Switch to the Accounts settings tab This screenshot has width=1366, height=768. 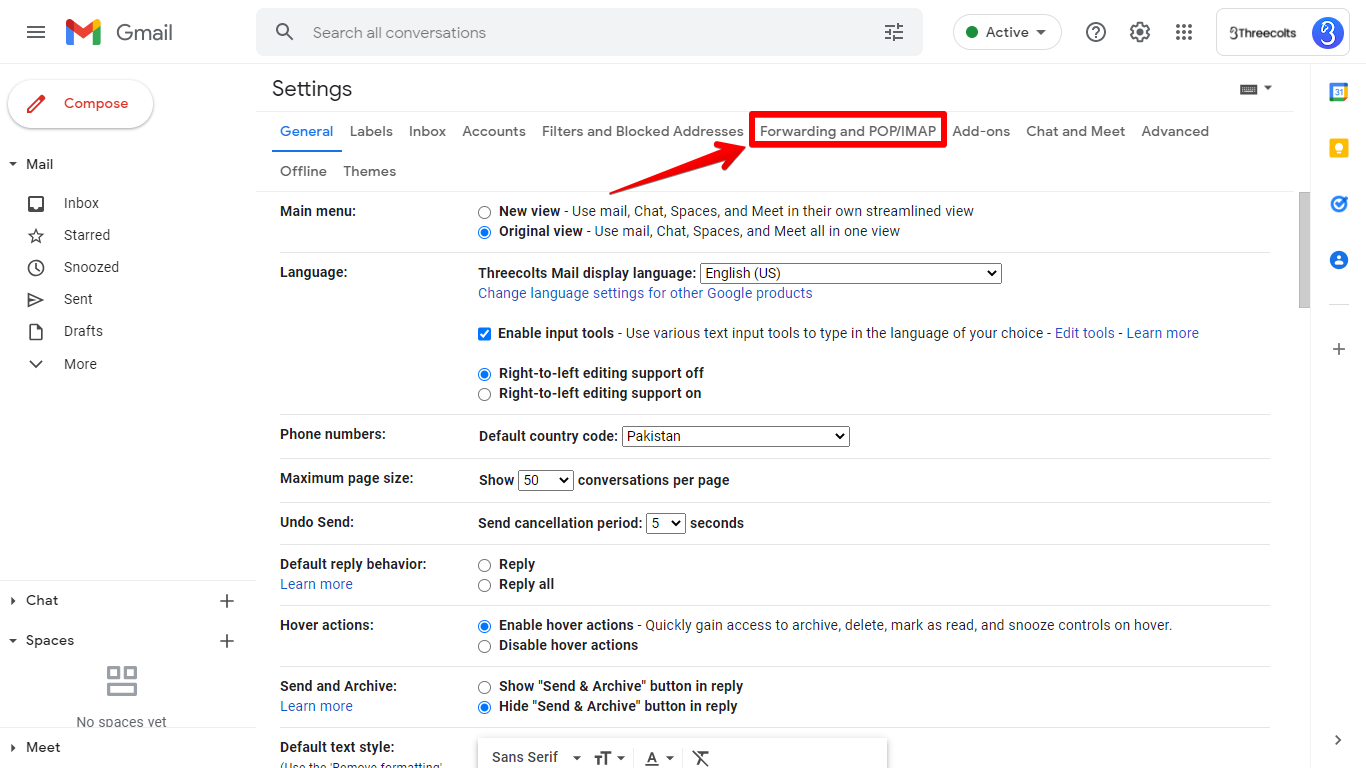click(x=494, y=131)
